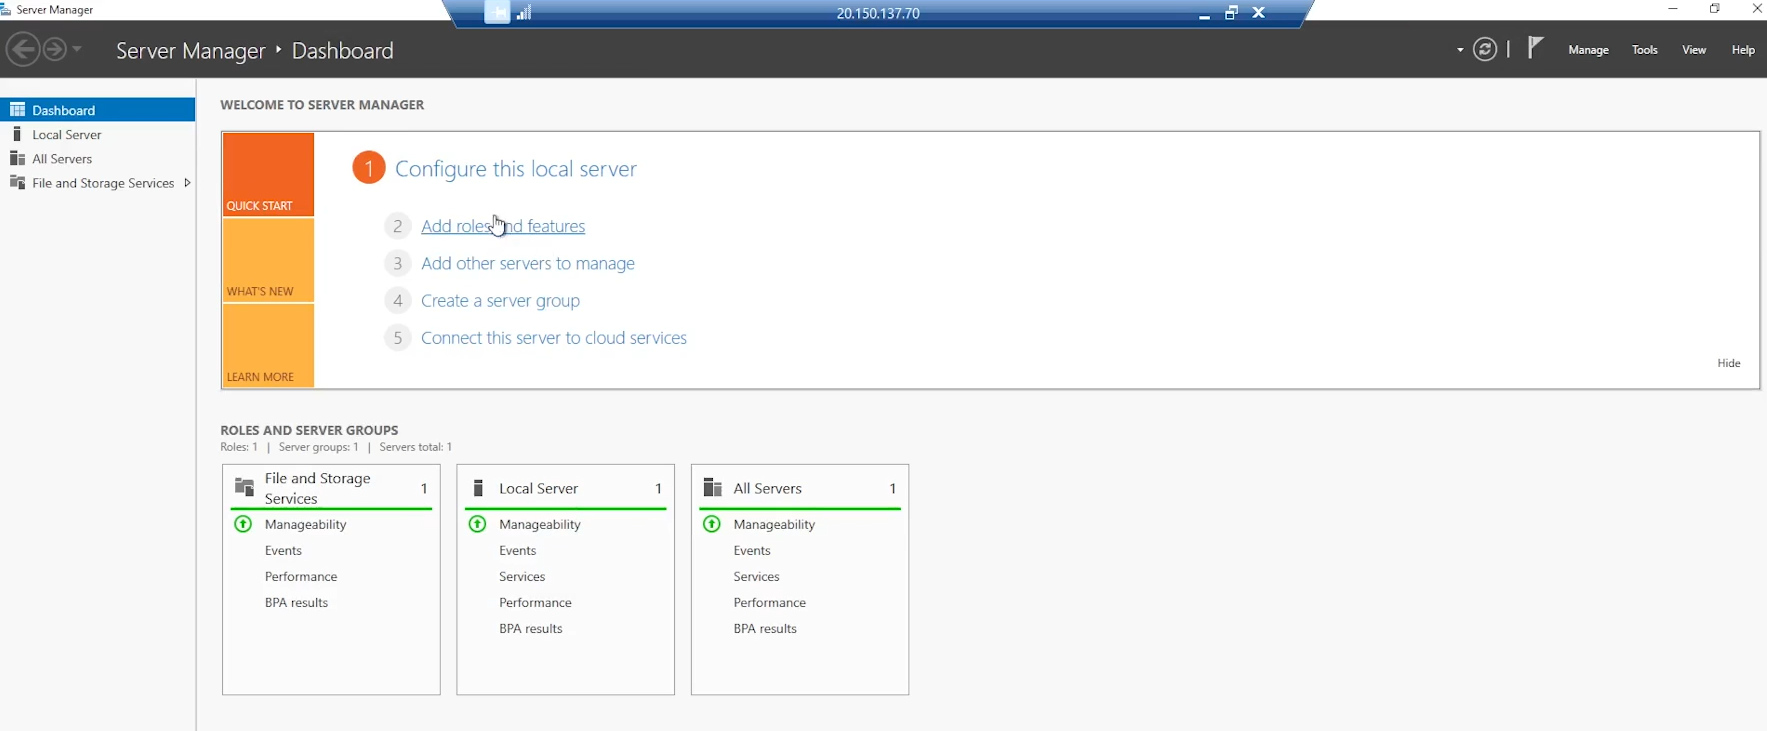Click the All Servers sidebar icon

tap(17, 158)
